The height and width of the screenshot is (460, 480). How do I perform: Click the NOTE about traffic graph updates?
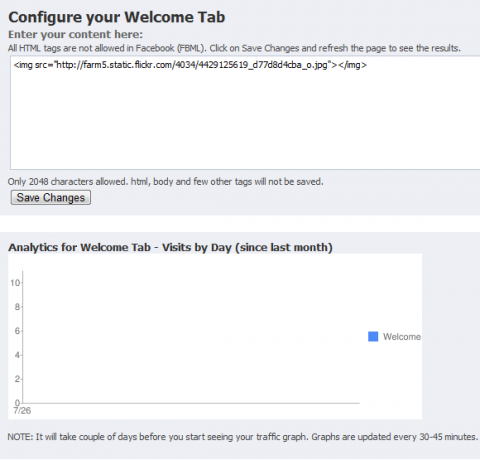point(243,437)
